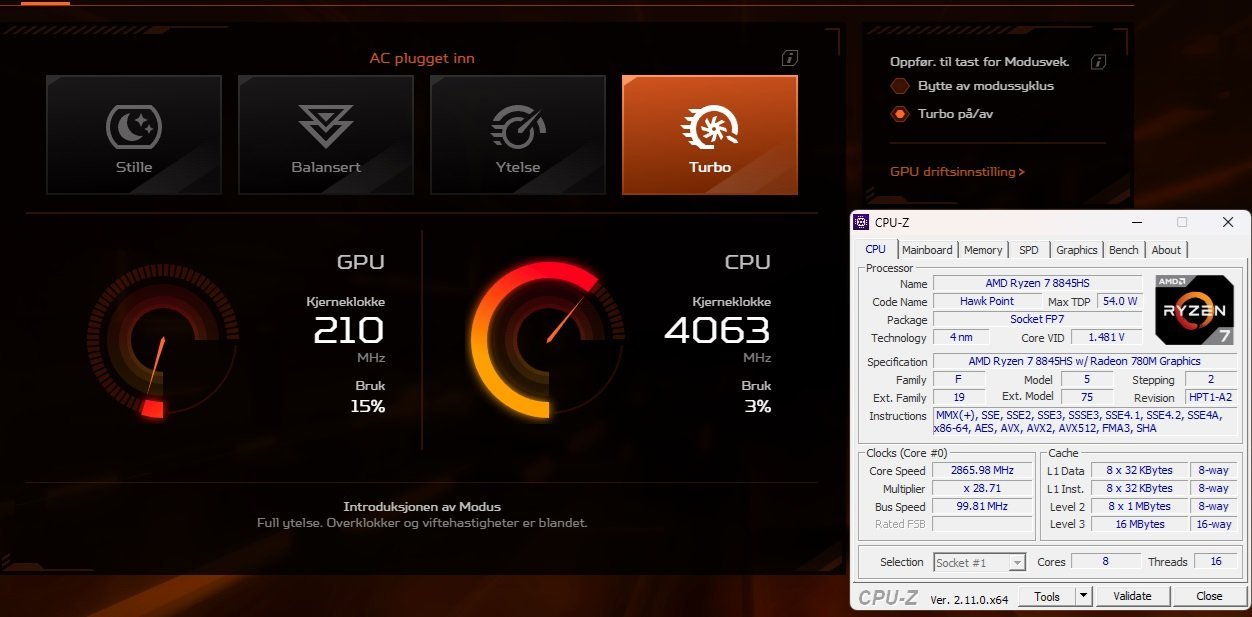The width and height of the screenshot is (1252, 617).
Task: Click the AMD Ryzen 7 logo image
Action: click(1194, 310)
